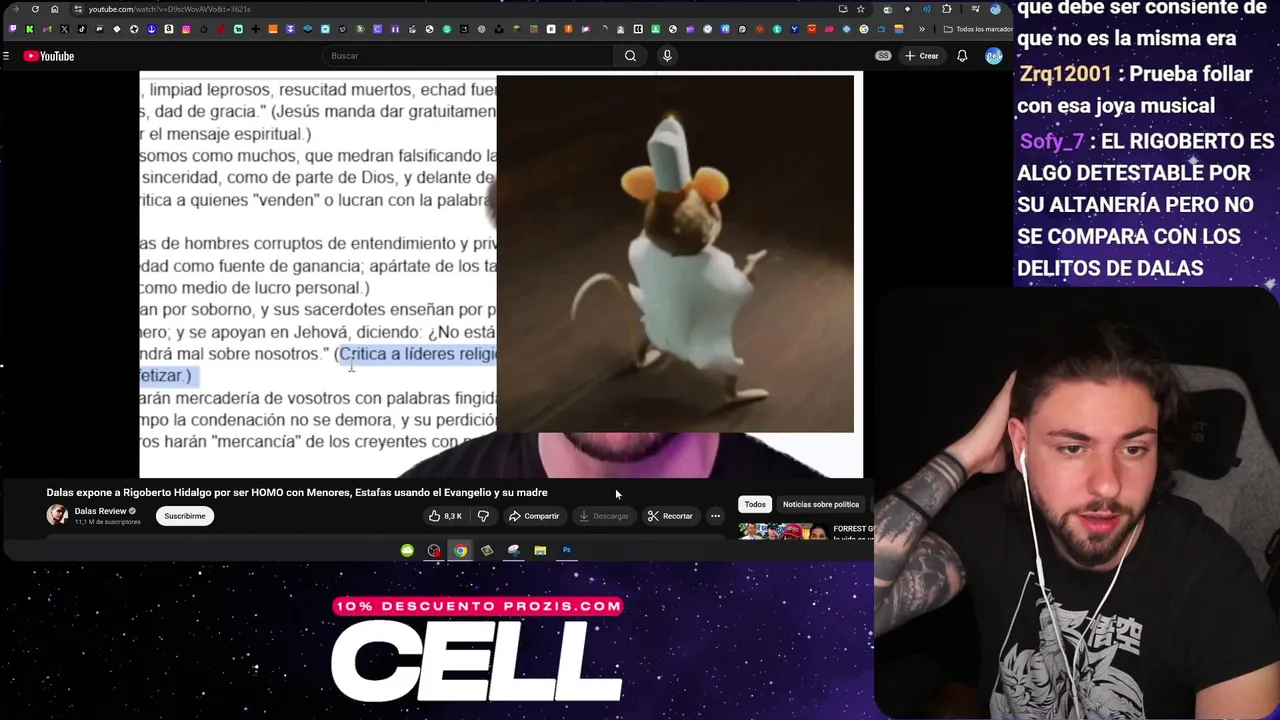Open the green Kick bookmark

pos(29,29)
